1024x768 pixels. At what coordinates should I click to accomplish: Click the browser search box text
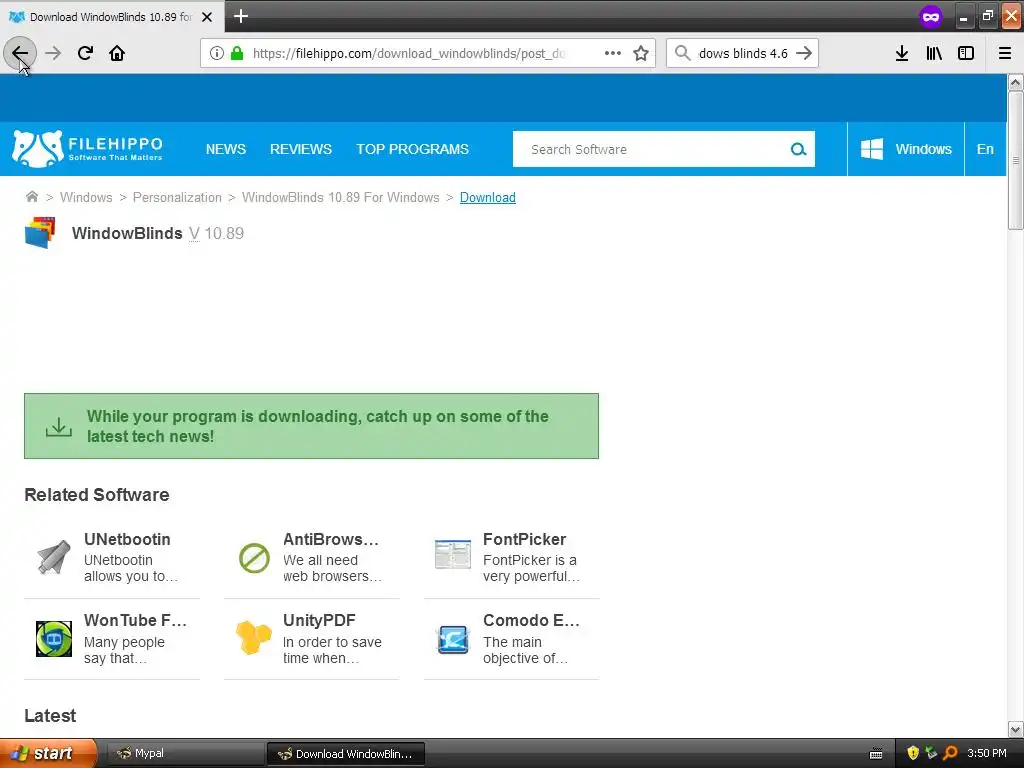[743, 54]
